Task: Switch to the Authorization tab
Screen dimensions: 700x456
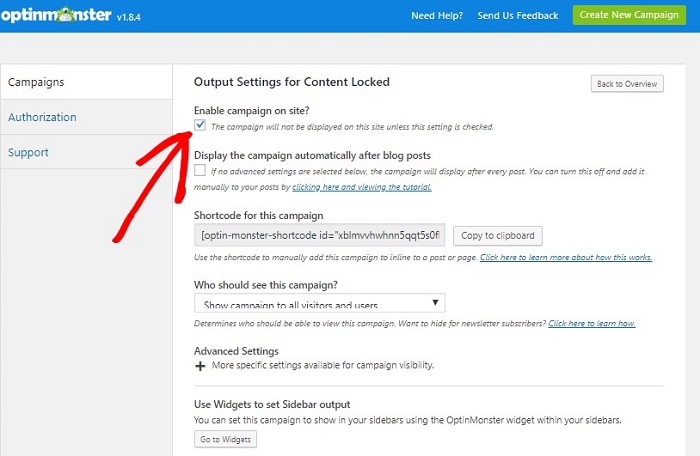Action: (86, 117)
